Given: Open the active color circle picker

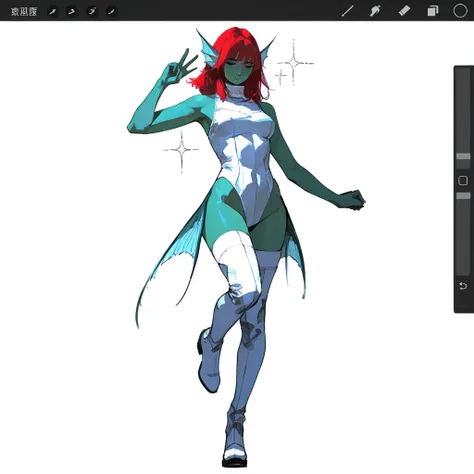Looking at the screenshot, I should [460, 11].
